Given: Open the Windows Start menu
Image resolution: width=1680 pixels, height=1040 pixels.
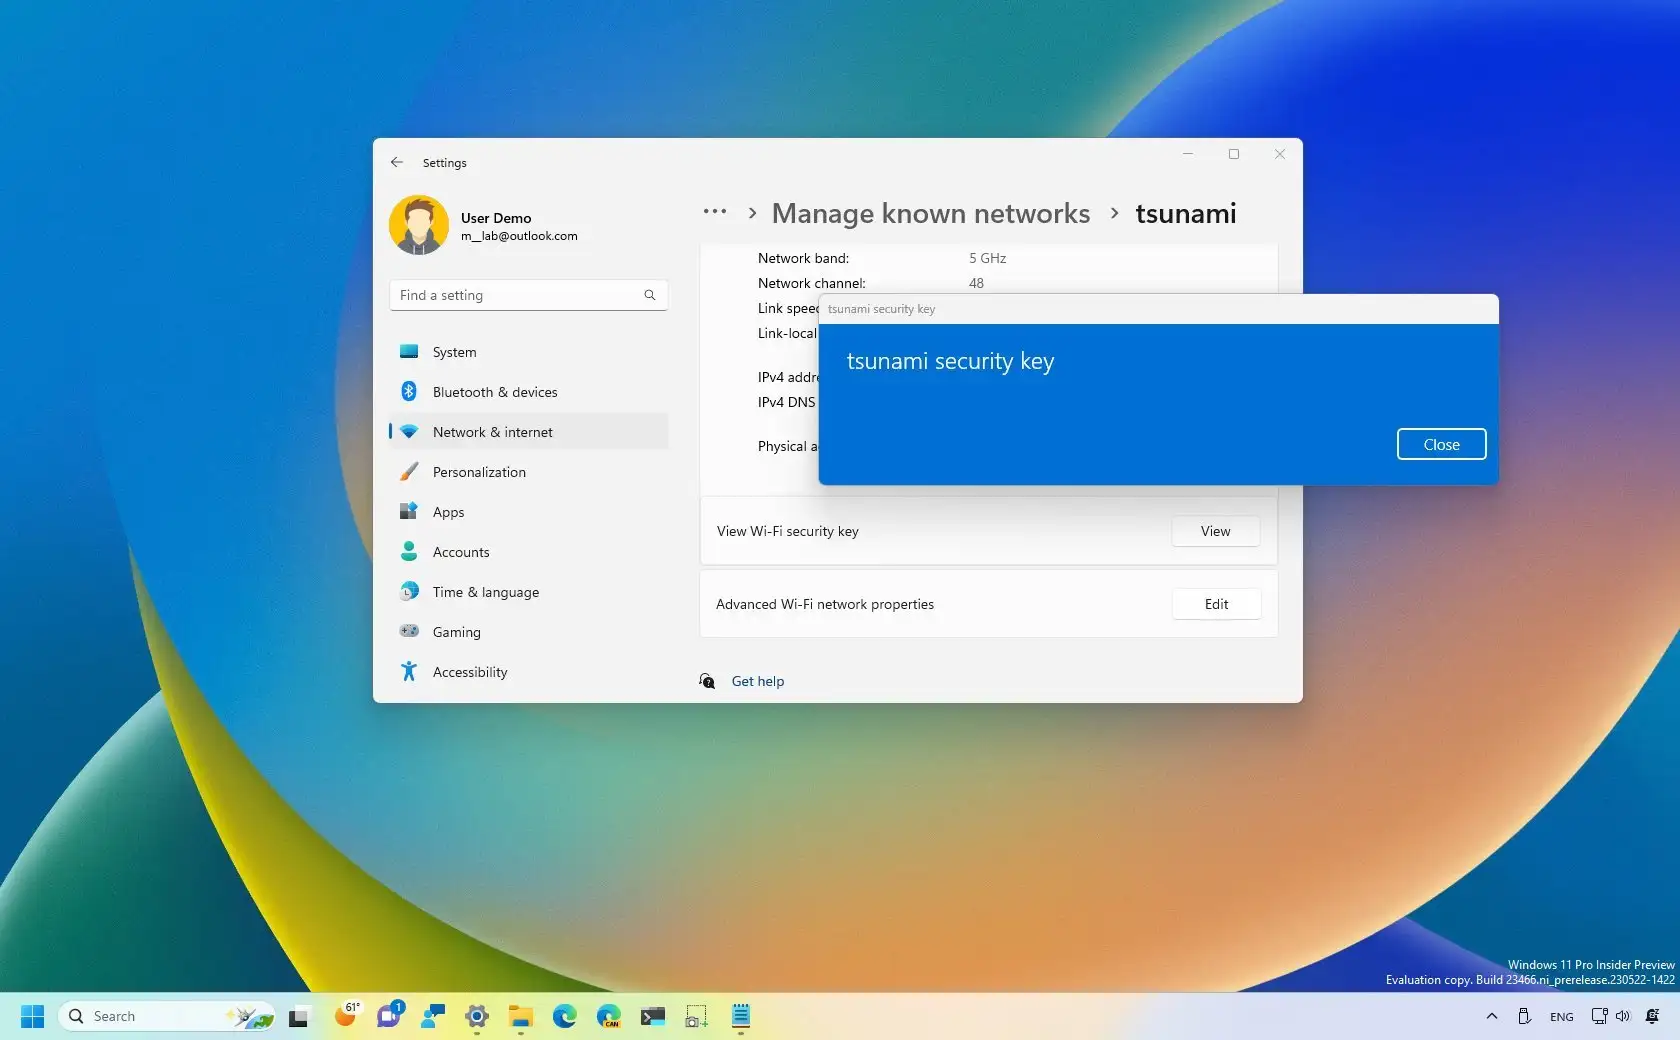Looking at the screenshot, I should (x=32, y=1016).
